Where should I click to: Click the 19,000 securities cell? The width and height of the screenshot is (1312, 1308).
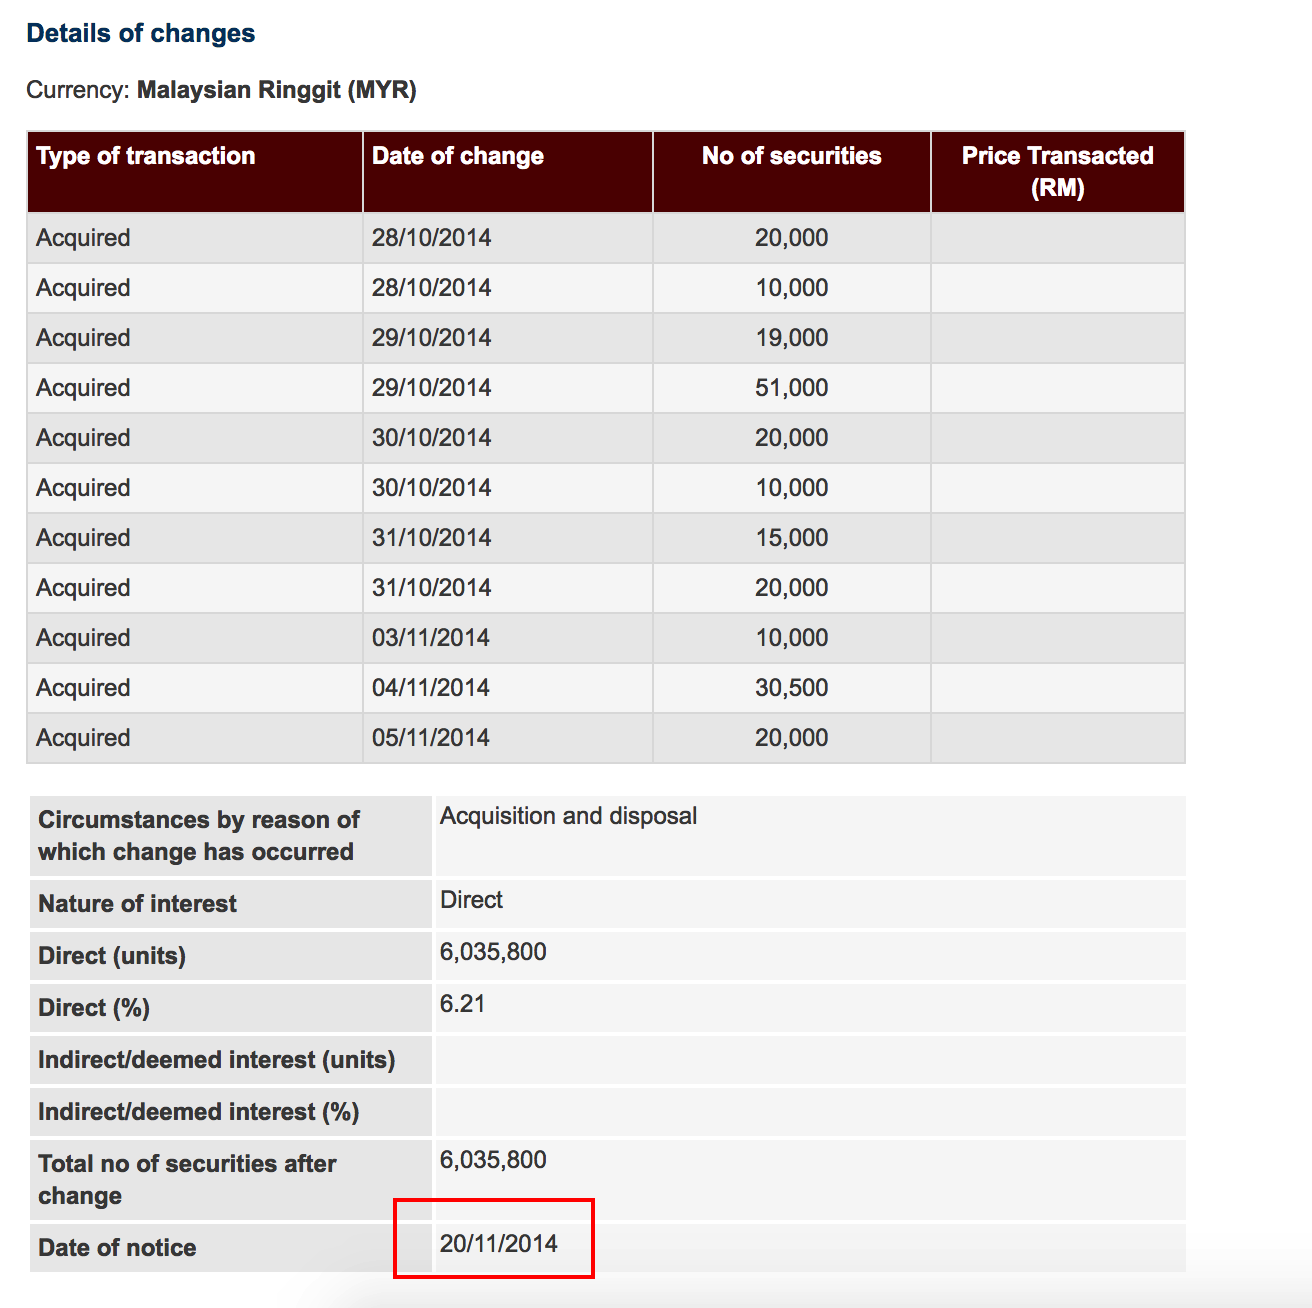coord(791,338)
